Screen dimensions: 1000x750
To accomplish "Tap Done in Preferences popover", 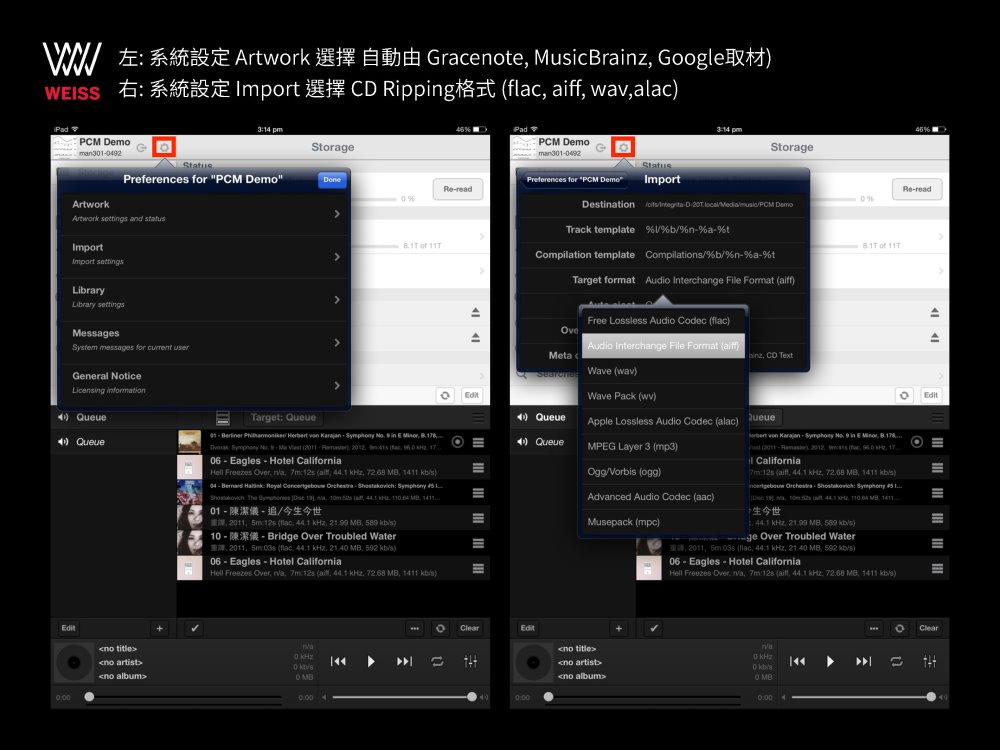I will pos(332,180).
